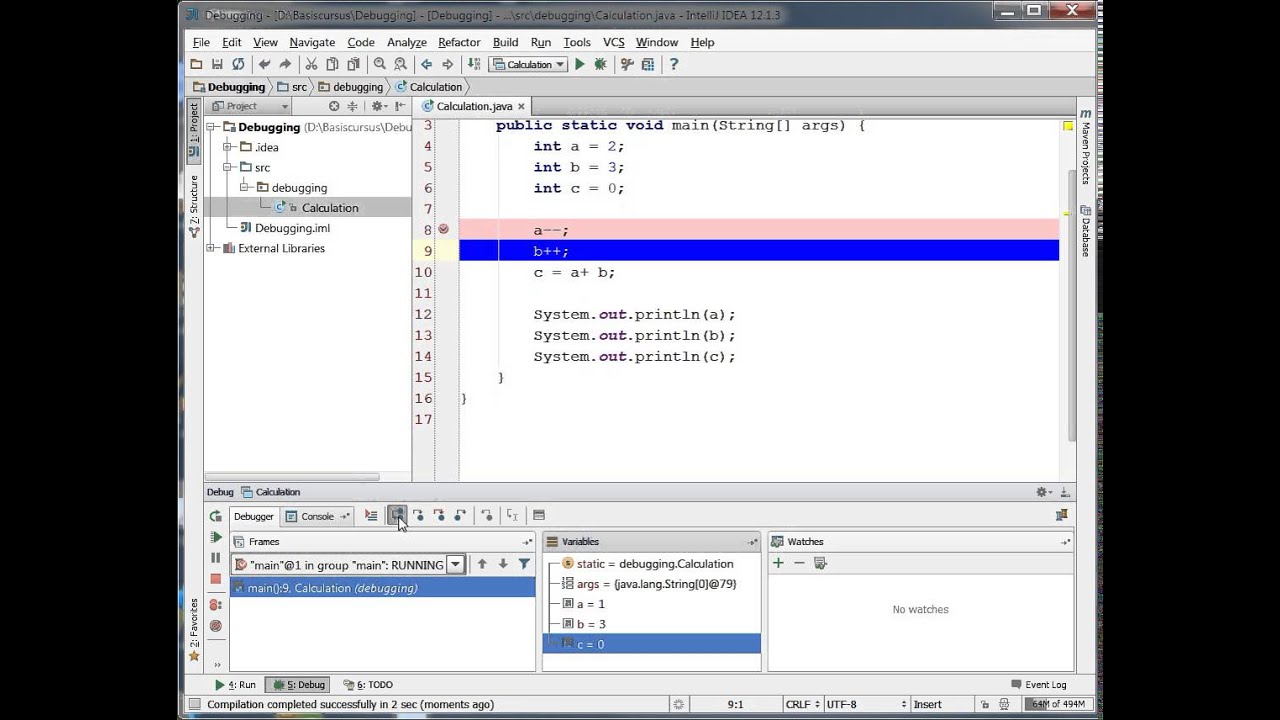Viewport: 1280px width, 720px height.
Task: Open the File menu
Action: (201, 42)
